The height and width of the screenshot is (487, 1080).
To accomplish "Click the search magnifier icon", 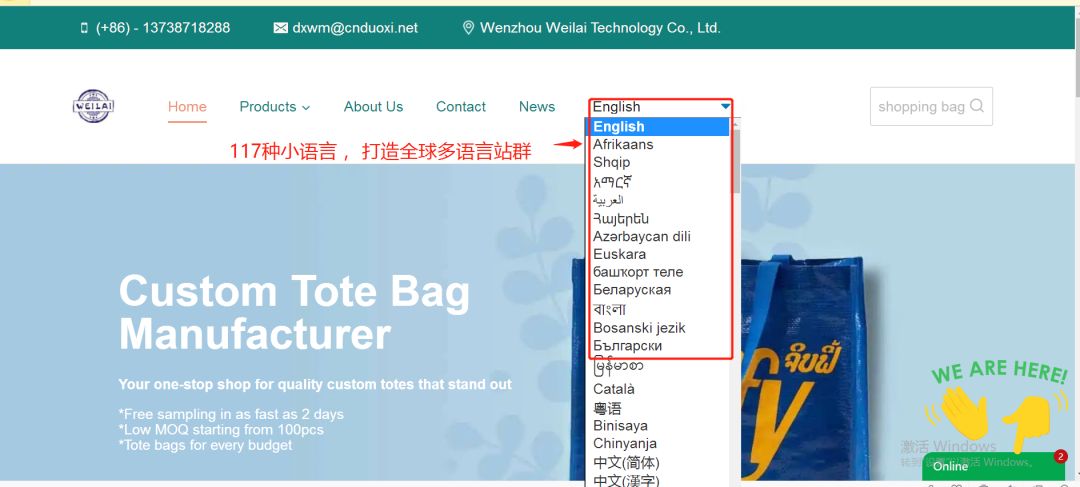I will pyautogui.click(x=977, y=106).
